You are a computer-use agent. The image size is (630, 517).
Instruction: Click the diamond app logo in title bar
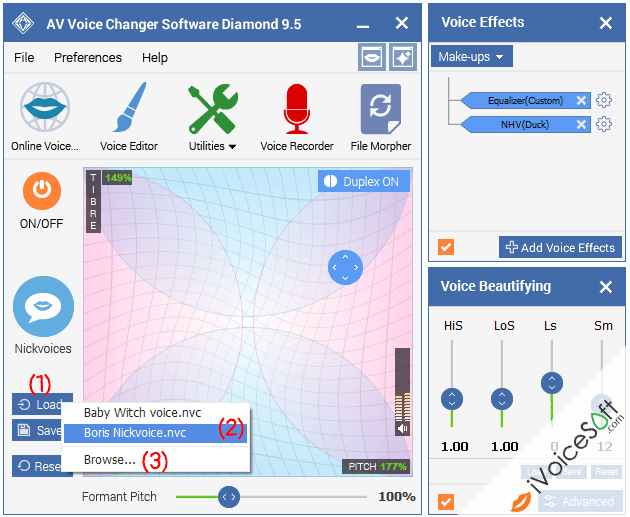[x=23, y=23]
